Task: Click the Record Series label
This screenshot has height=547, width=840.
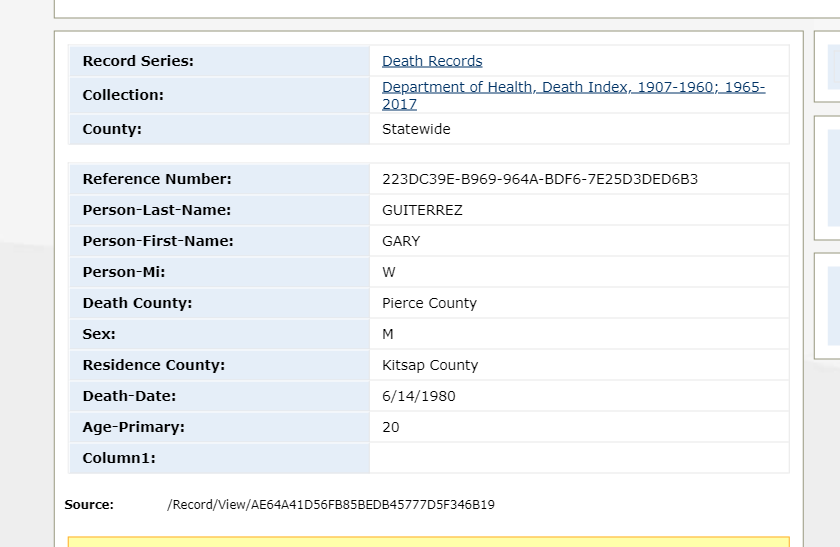Action: tap(138, 61)
